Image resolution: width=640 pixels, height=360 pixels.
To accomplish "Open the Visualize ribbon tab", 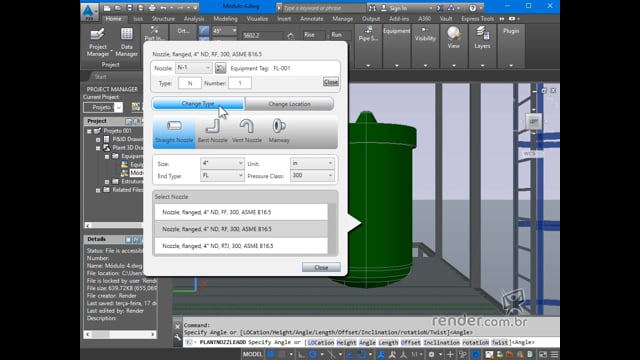I will 257,19.
